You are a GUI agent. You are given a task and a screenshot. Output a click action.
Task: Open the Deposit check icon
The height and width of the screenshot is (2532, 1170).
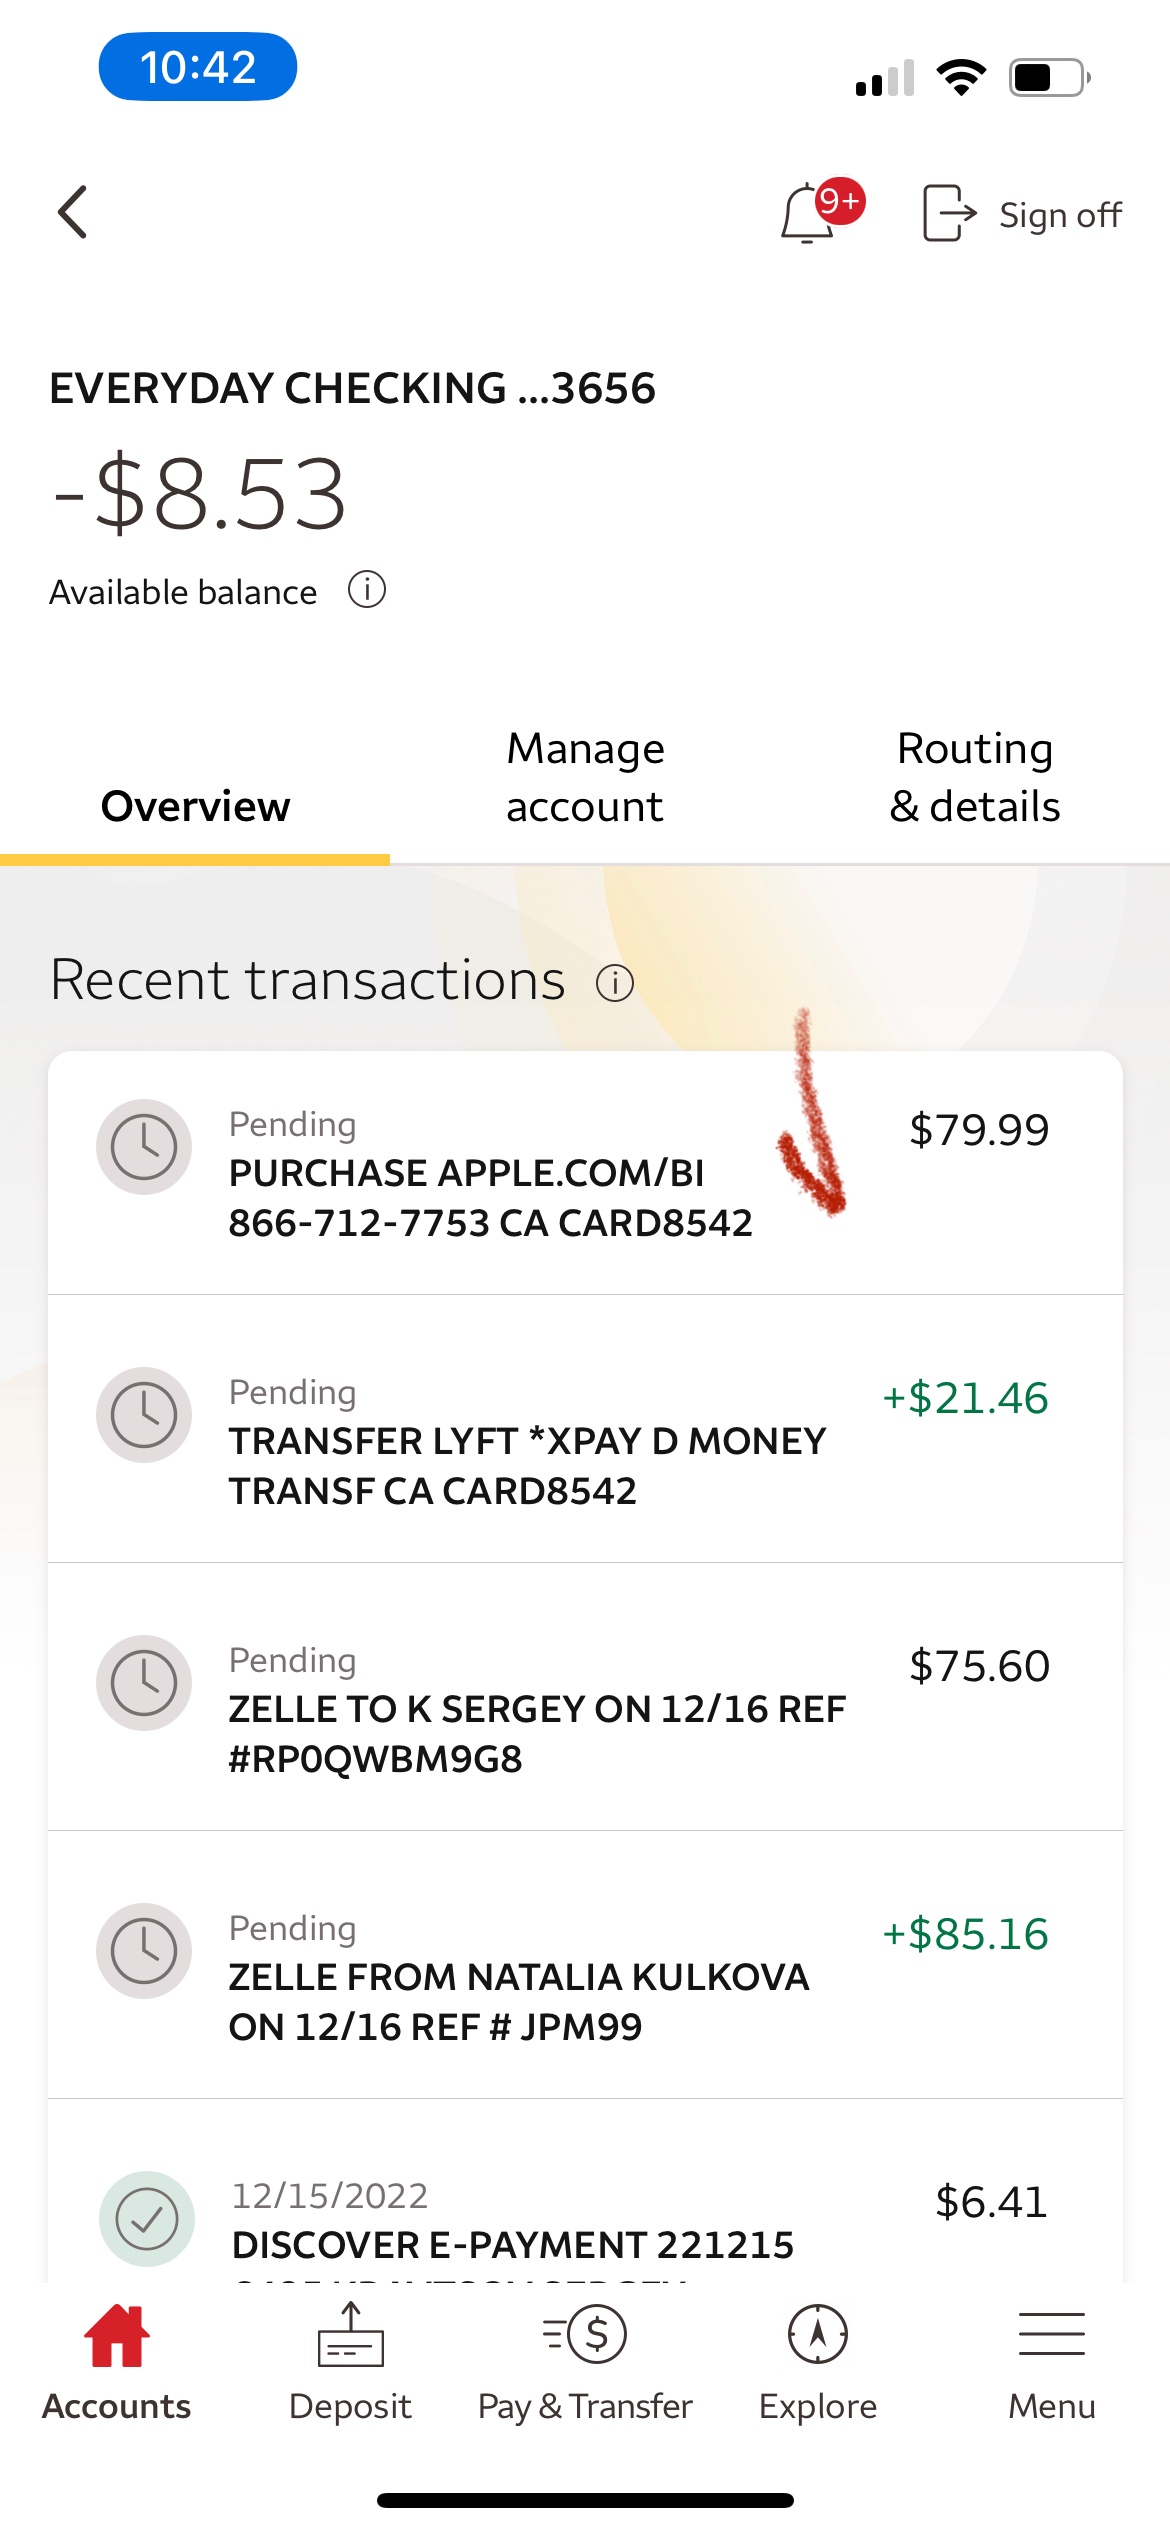tap(350, 2336)
